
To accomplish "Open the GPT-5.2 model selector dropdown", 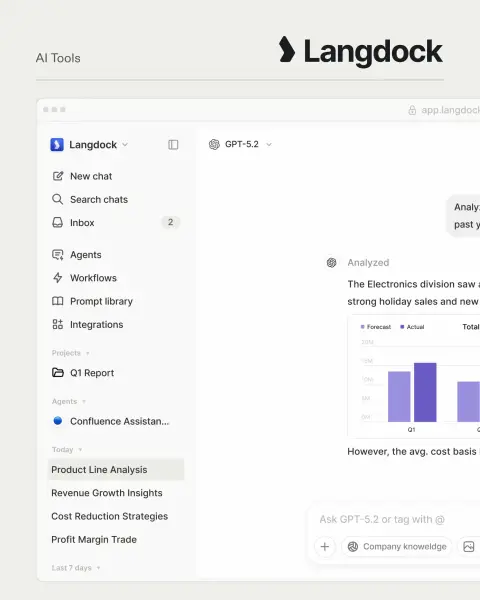I will click(x=240, y=144).
